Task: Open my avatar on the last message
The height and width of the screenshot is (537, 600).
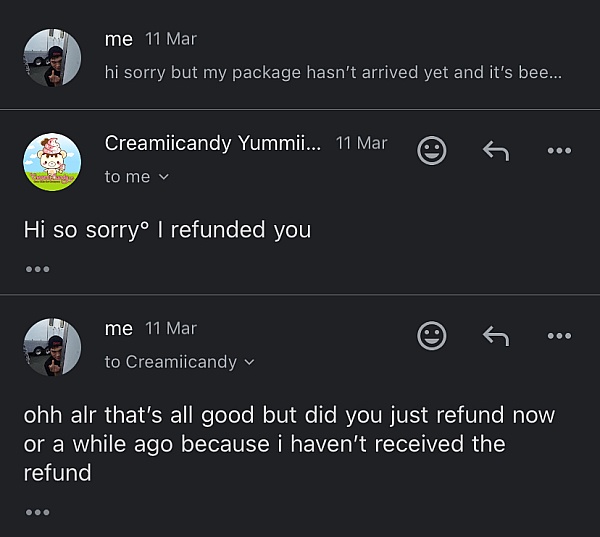Action: 52,346
